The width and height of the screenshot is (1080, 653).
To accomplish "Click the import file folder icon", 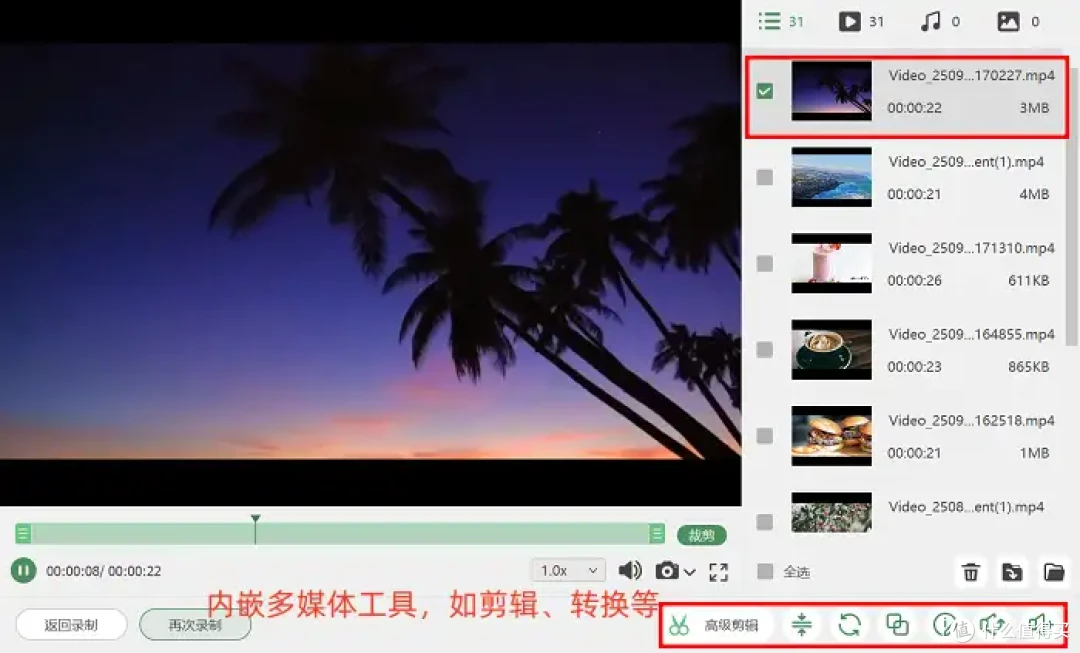I will tap(1012, 572).
